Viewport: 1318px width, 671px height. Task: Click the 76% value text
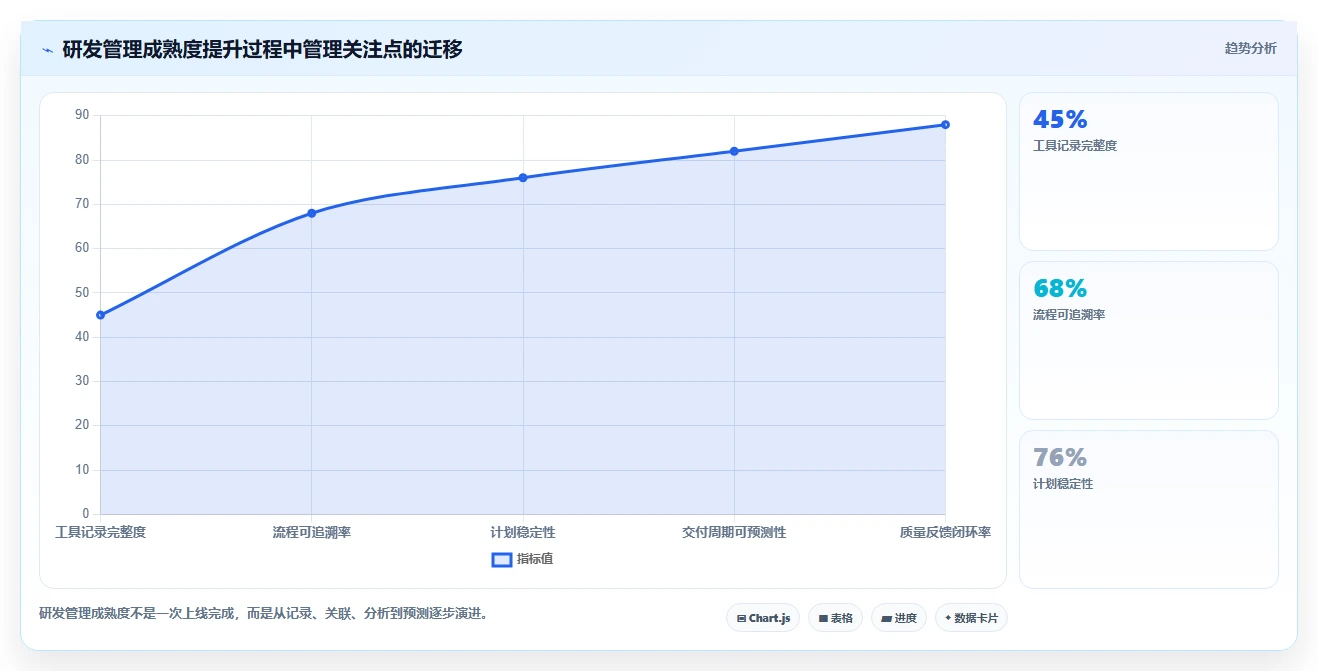pyautogui.click(x=1060, y=458)
